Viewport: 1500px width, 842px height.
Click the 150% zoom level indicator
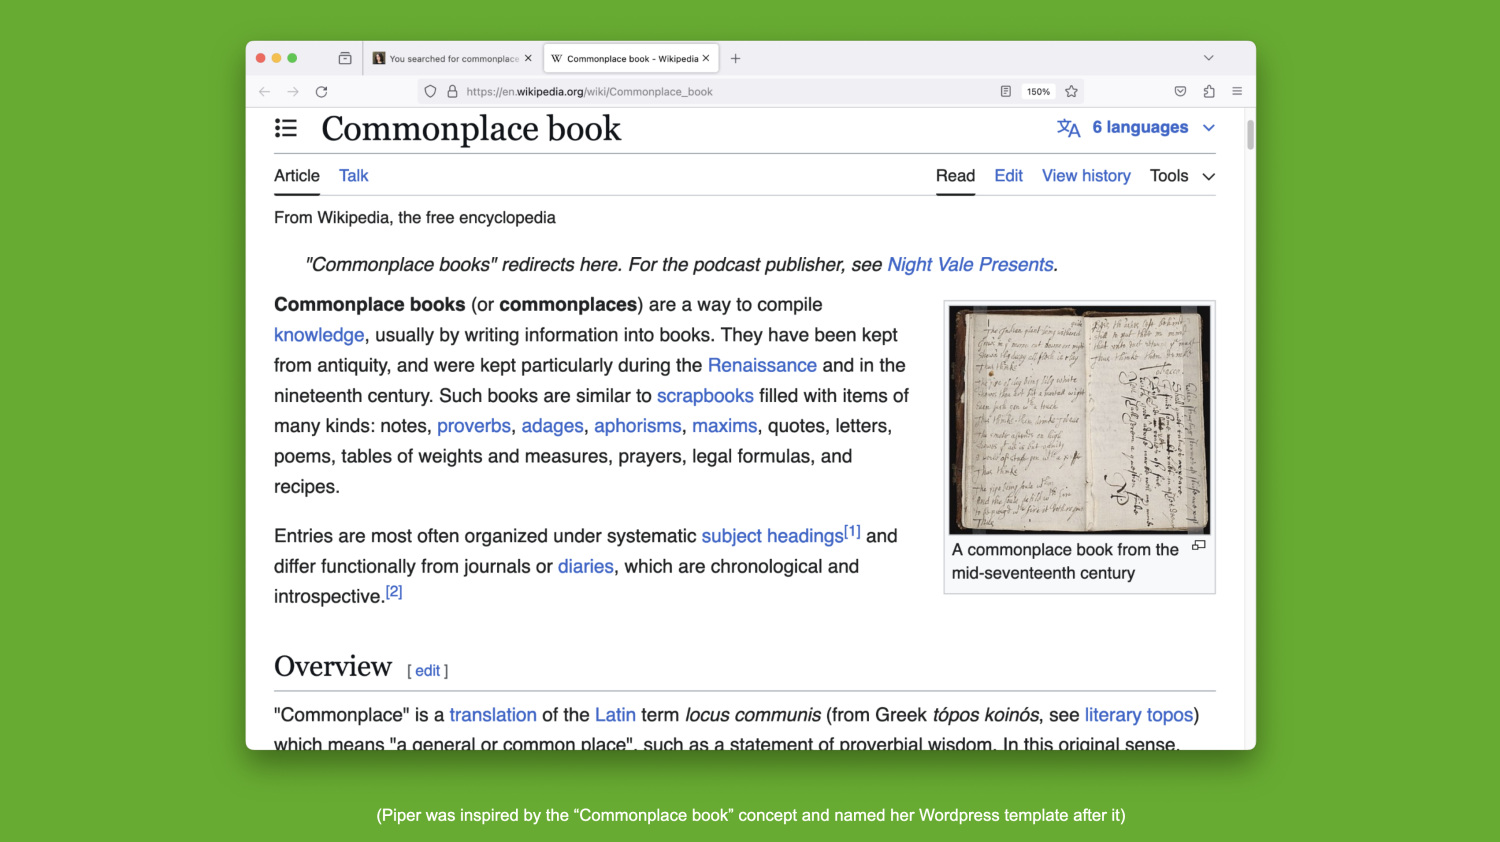click(x=1038, y=92)
